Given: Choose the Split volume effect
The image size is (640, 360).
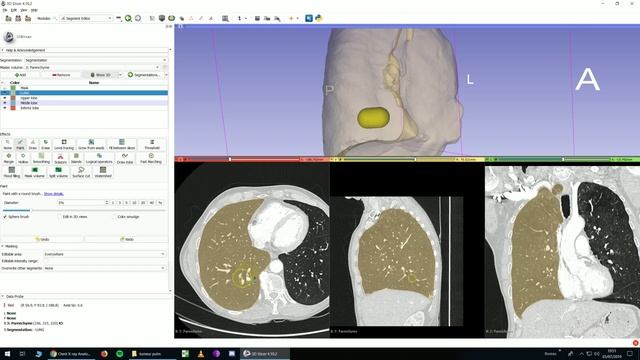Looking at the screenshot, I should click(x=58, y=172).
